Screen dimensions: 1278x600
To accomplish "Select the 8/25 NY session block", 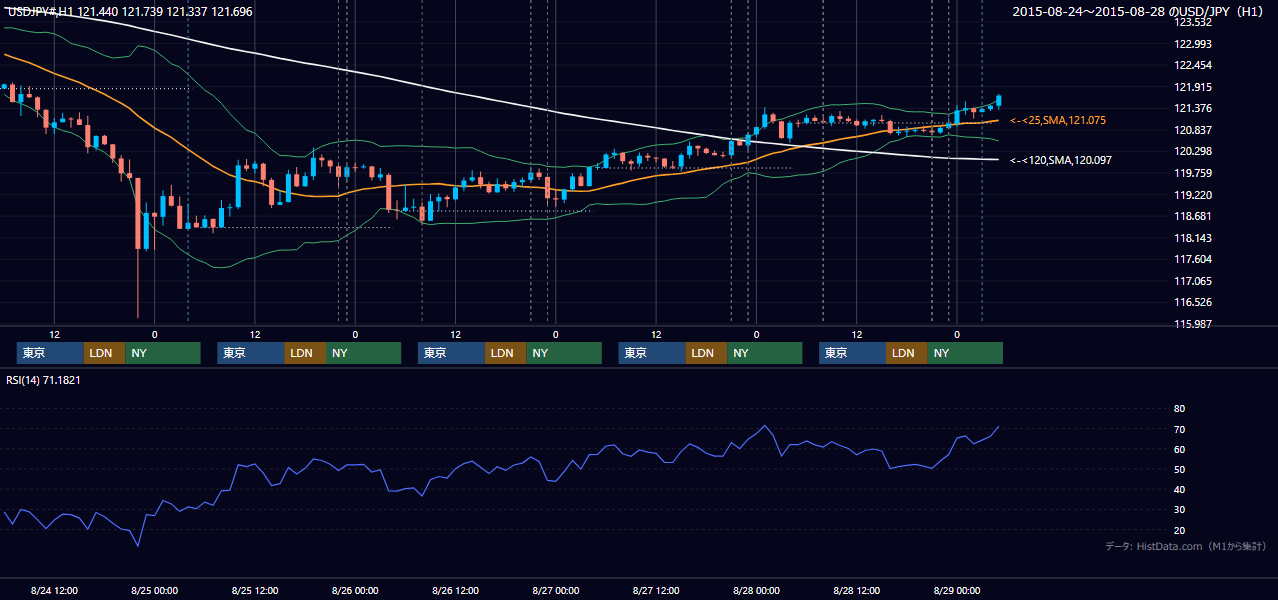I will coord(363,353).
